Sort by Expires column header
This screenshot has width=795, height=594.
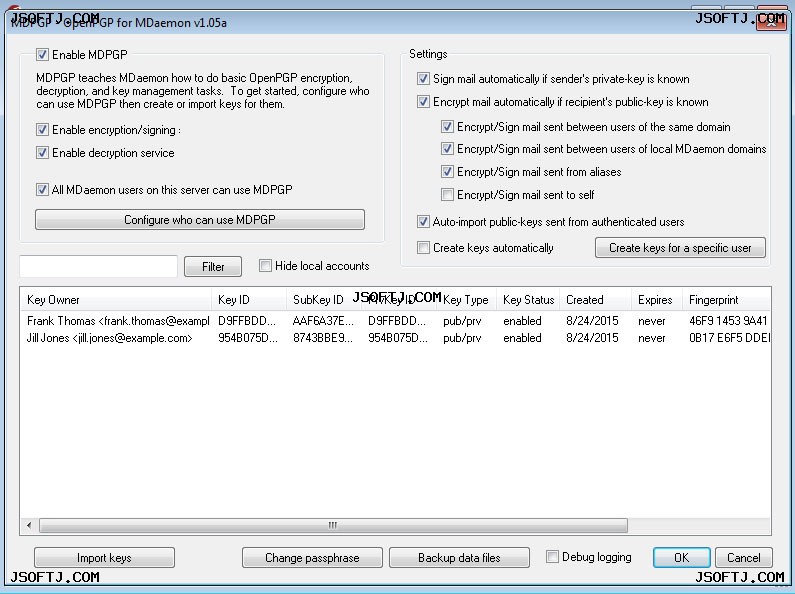click(x=657, y=300)
